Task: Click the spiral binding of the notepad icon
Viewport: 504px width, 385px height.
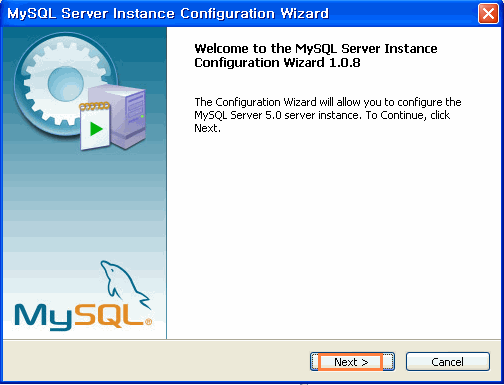Action: [94, 106]
